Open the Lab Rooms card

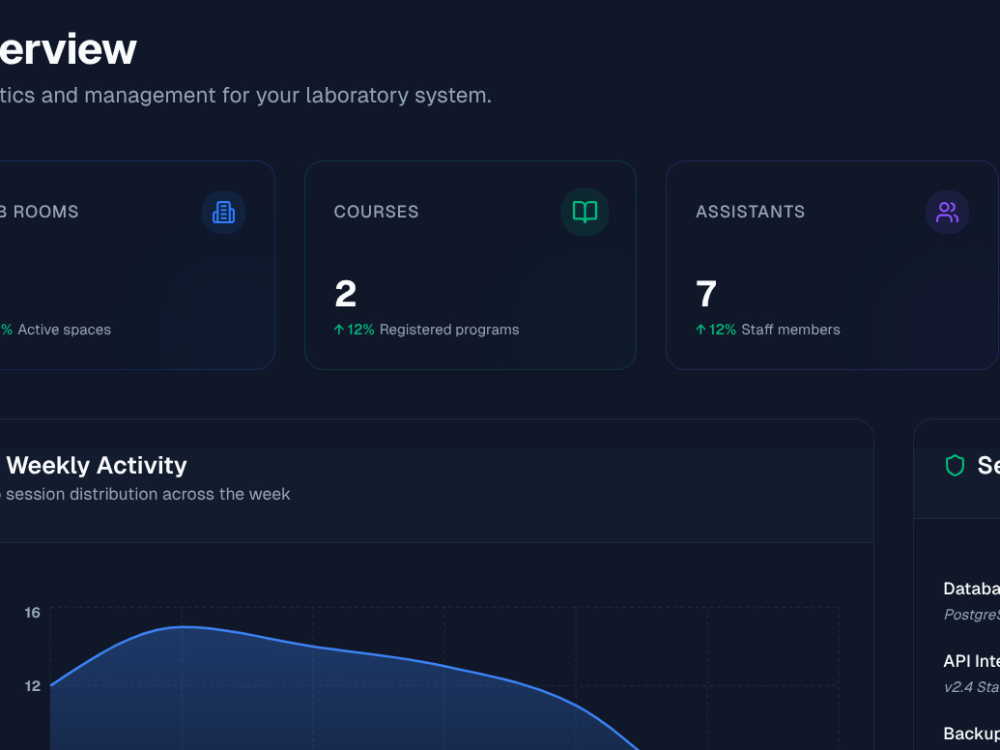click(x=137, y=265)
